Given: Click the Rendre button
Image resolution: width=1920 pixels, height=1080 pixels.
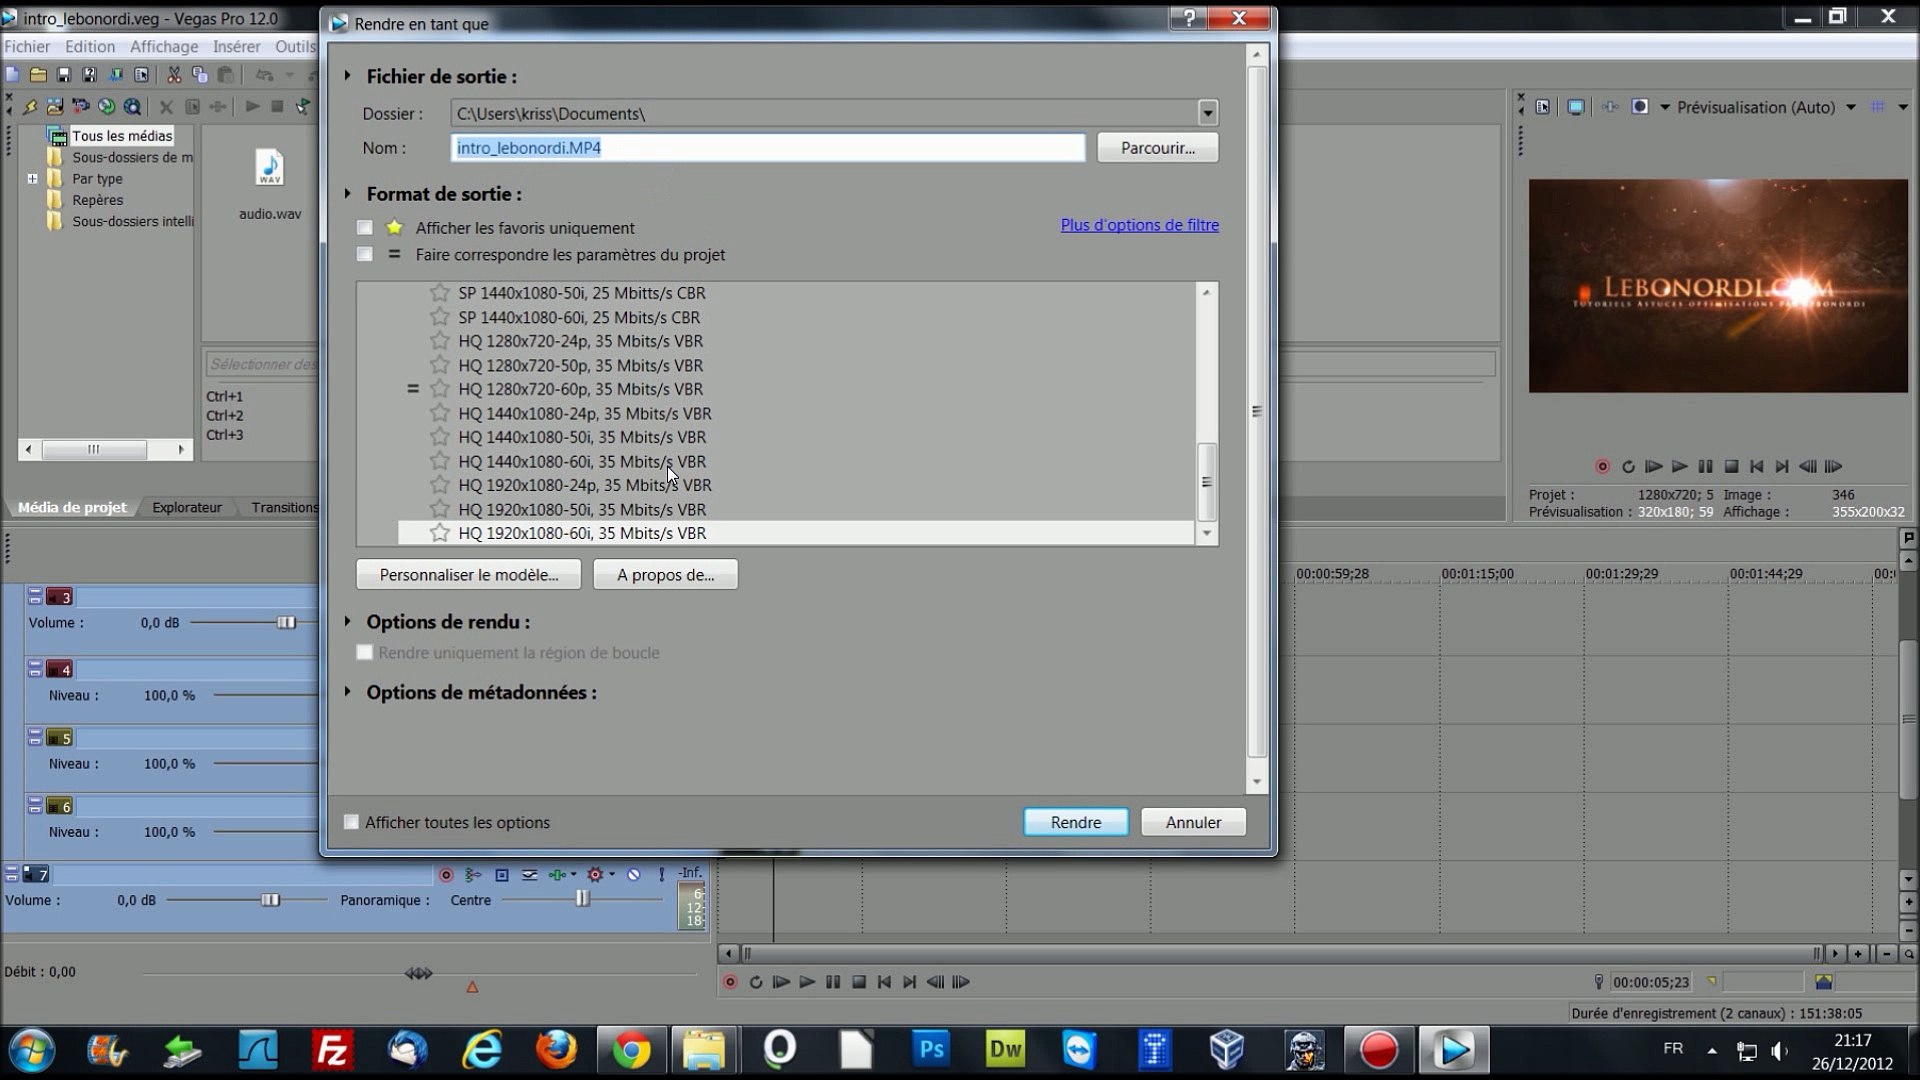Looking at the screenshot, I should tap(1075, 822).
